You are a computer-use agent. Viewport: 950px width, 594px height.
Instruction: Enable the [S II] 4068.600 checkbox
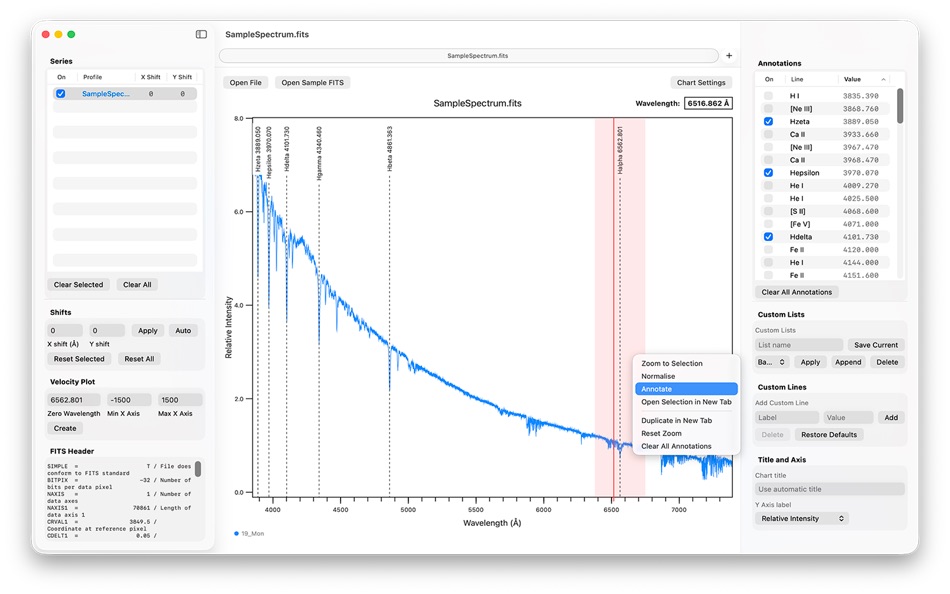(768, 211)
